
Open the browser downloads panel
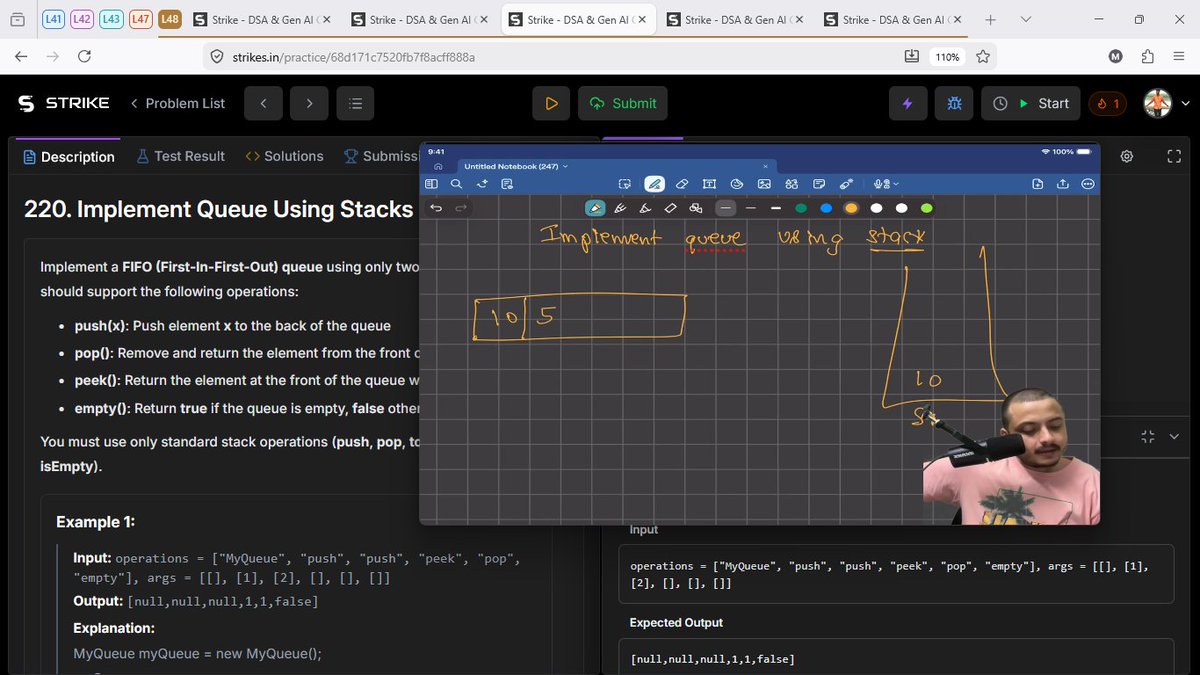(911, 57)
